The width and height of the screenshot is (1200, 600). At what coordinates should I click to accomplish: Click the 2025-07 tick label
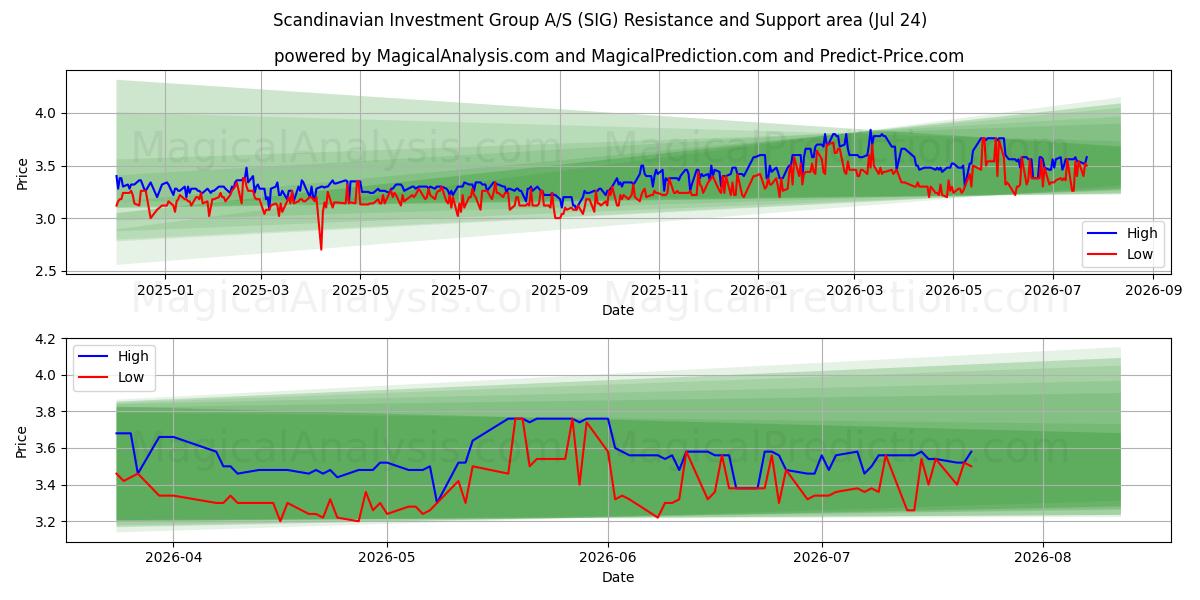tap(459, 290)
